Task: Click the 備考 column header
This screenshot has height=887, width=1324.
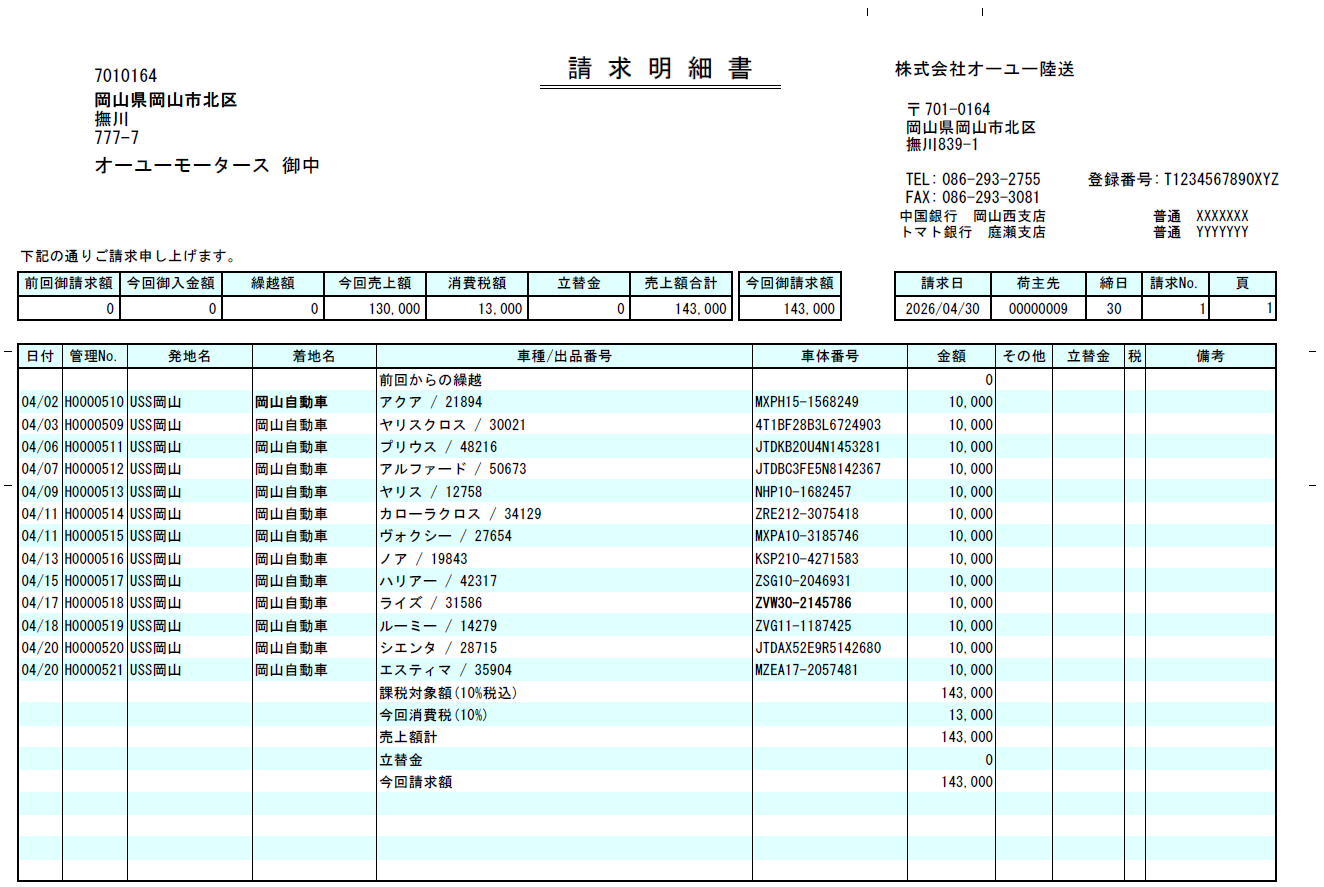Action: [x=1210, y=356]
